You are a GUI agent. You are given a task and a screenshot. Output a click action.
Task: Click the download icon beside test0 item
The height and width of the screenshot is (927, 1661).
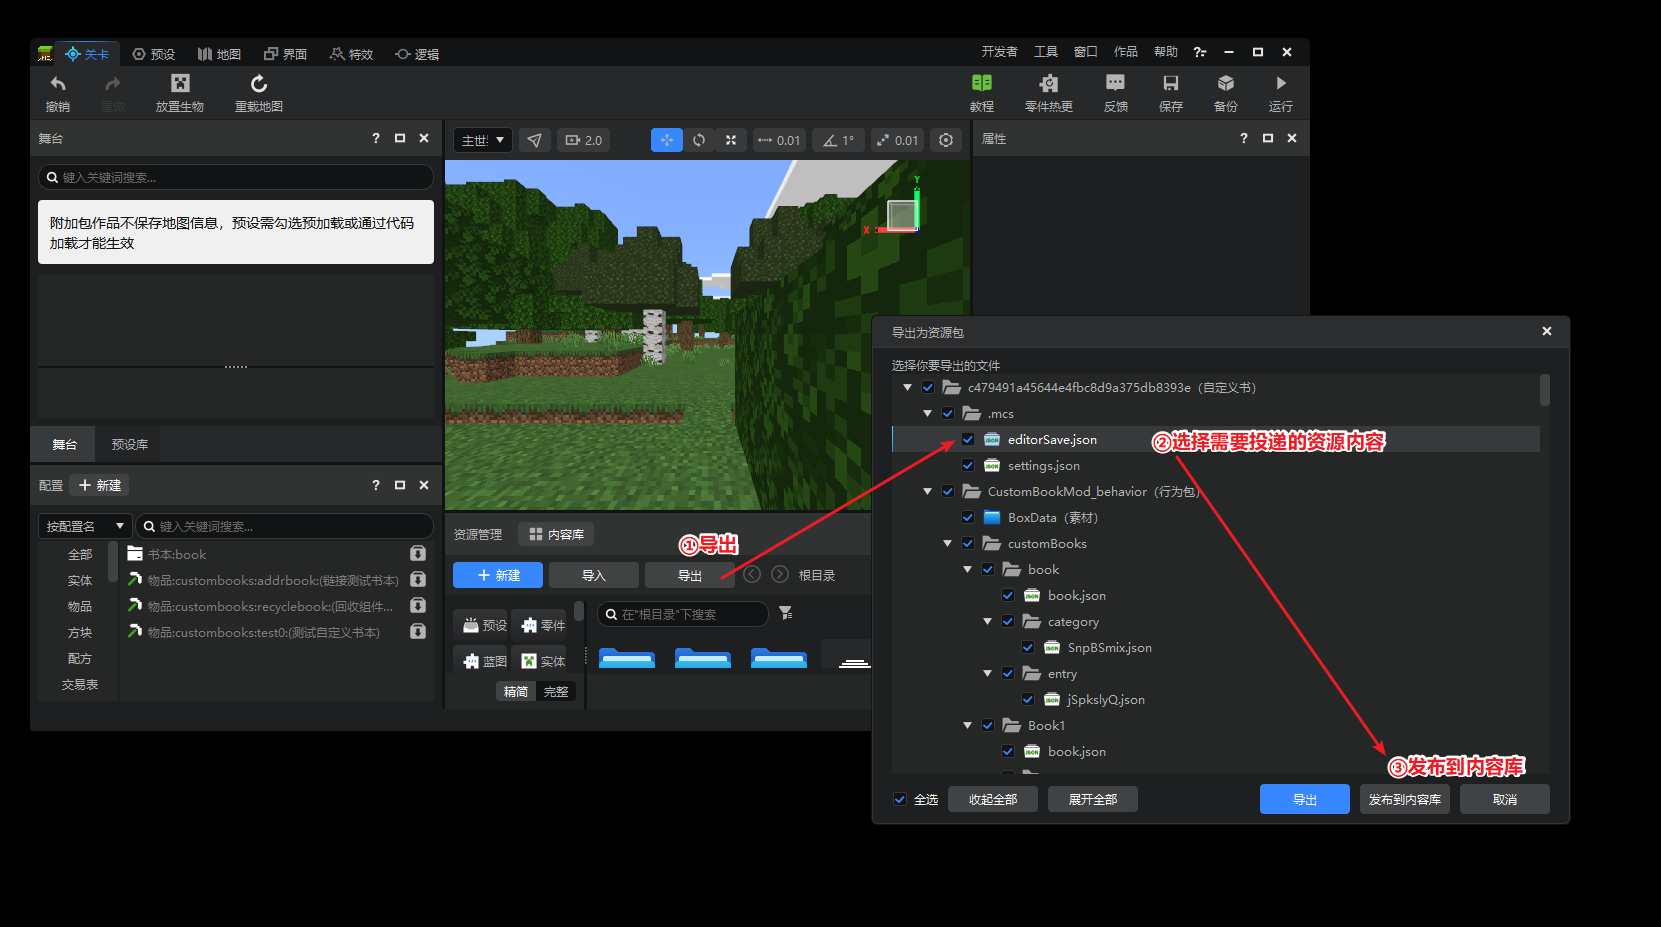418,632
